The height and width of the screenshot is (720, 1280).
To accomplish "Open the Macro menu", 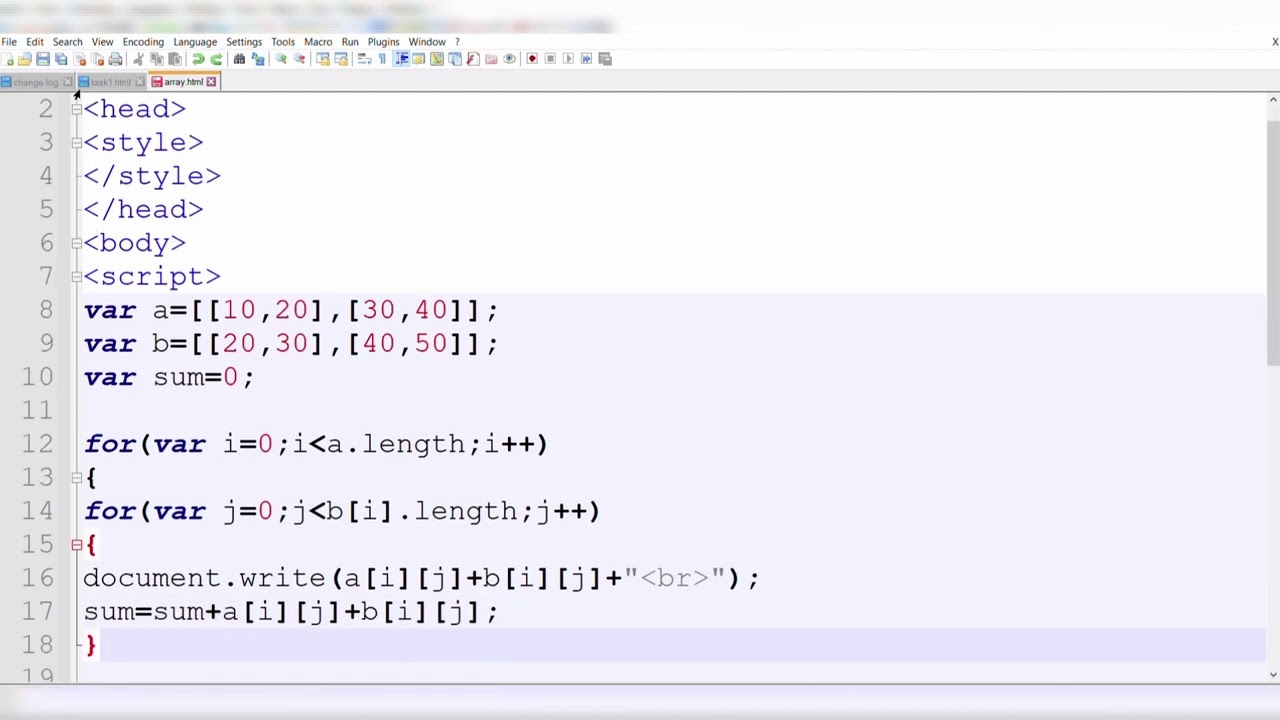I will [x=318, y=42].
